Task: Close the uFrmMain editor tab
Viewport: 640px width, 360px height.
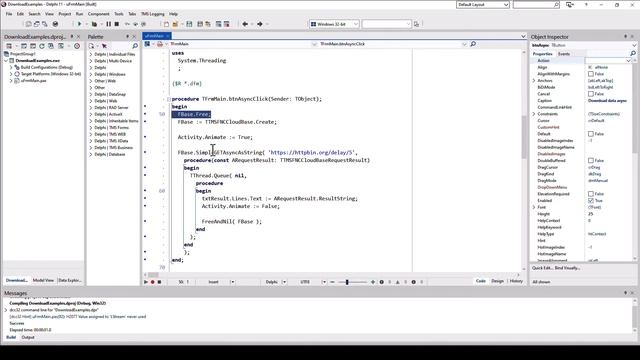Action: pyautogui.click(x=167, y=36)
